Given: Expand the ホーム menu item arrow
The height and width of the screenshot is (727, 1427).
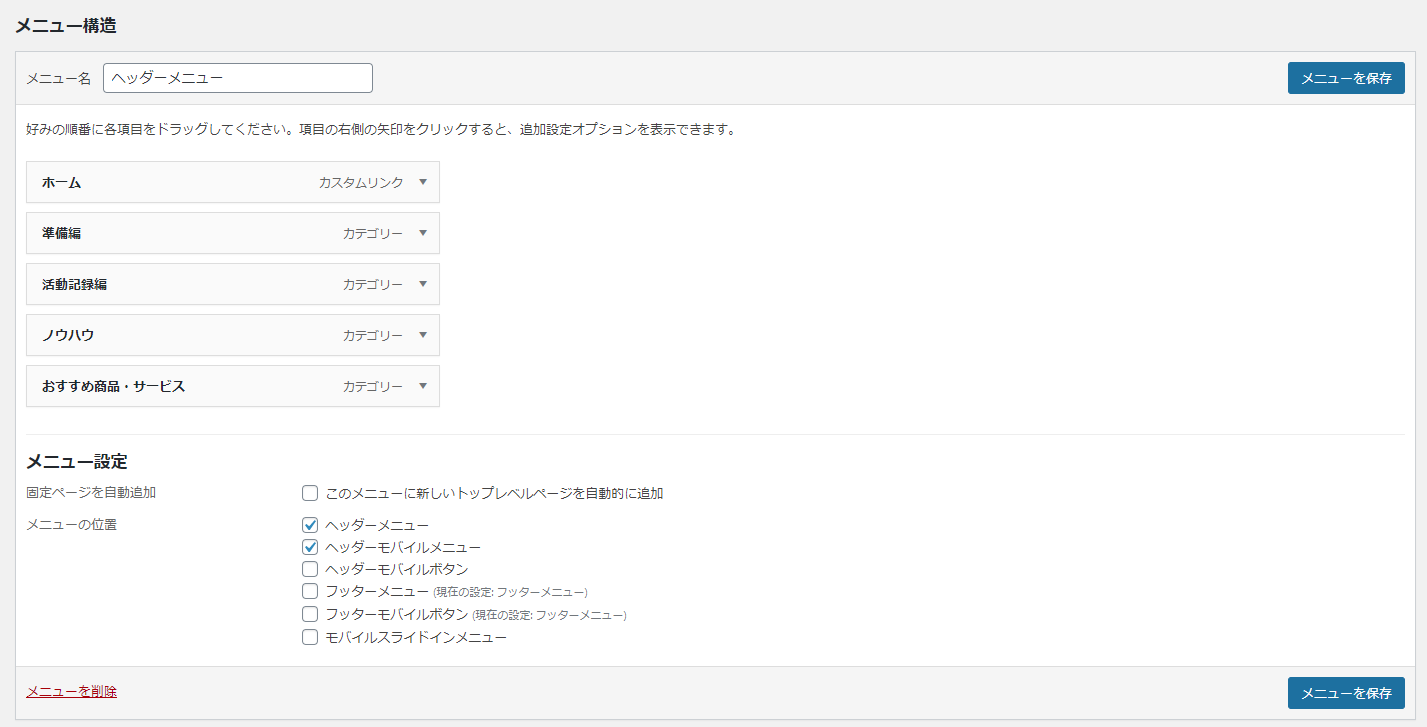Looking at the screenshot, I should point(423,182).
